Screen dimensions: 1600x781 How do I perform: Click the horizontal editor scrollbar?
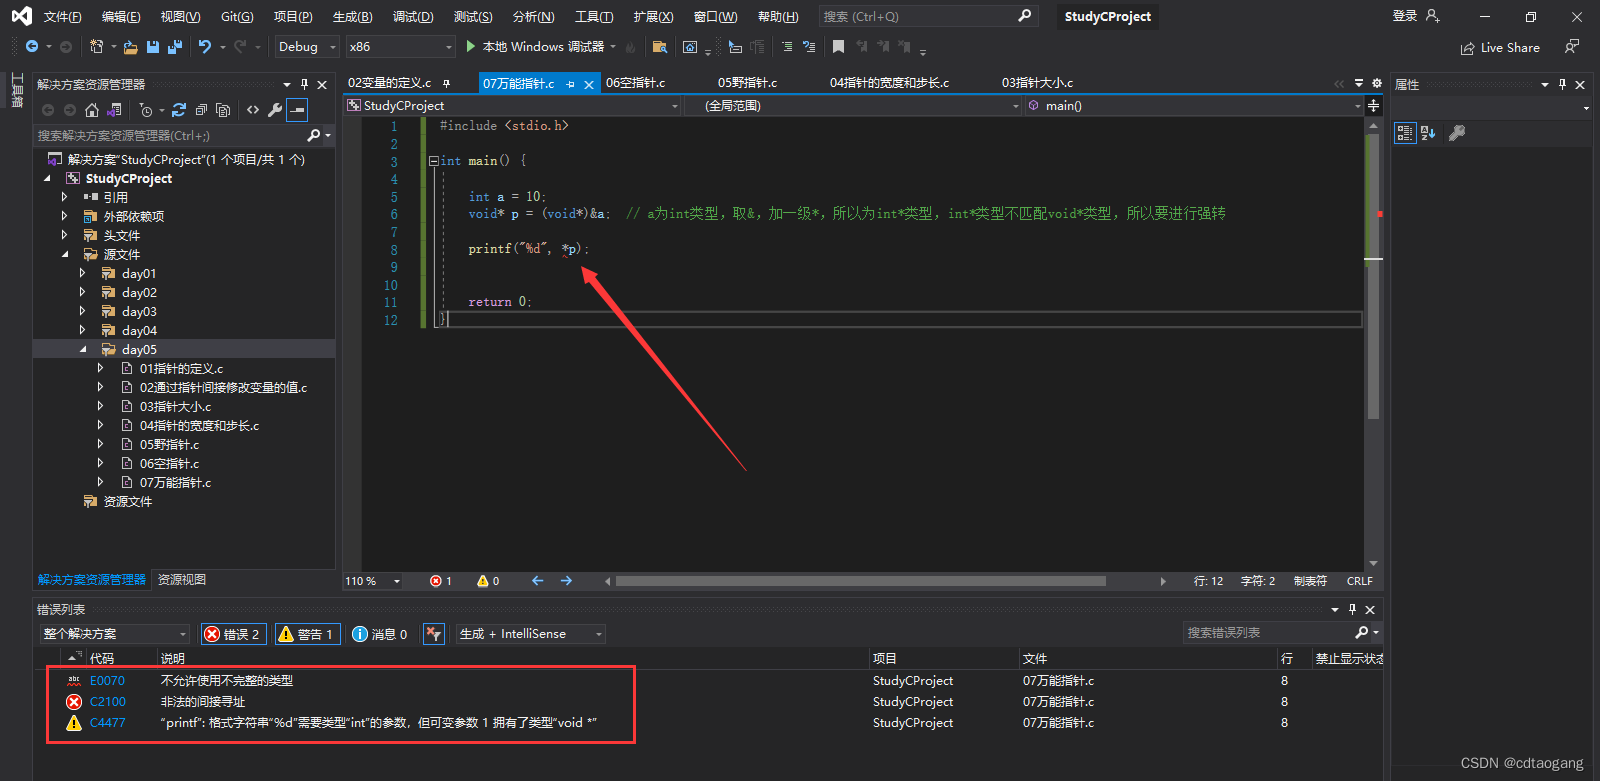point(861,581)
